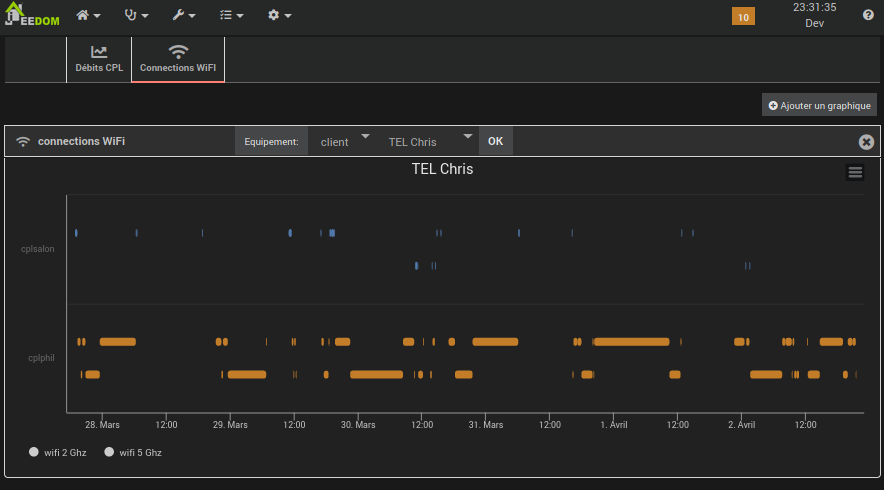This screenshot has height=490, width=884.
Task: Click the 30. Mars axis label
Action: (358, 425)
